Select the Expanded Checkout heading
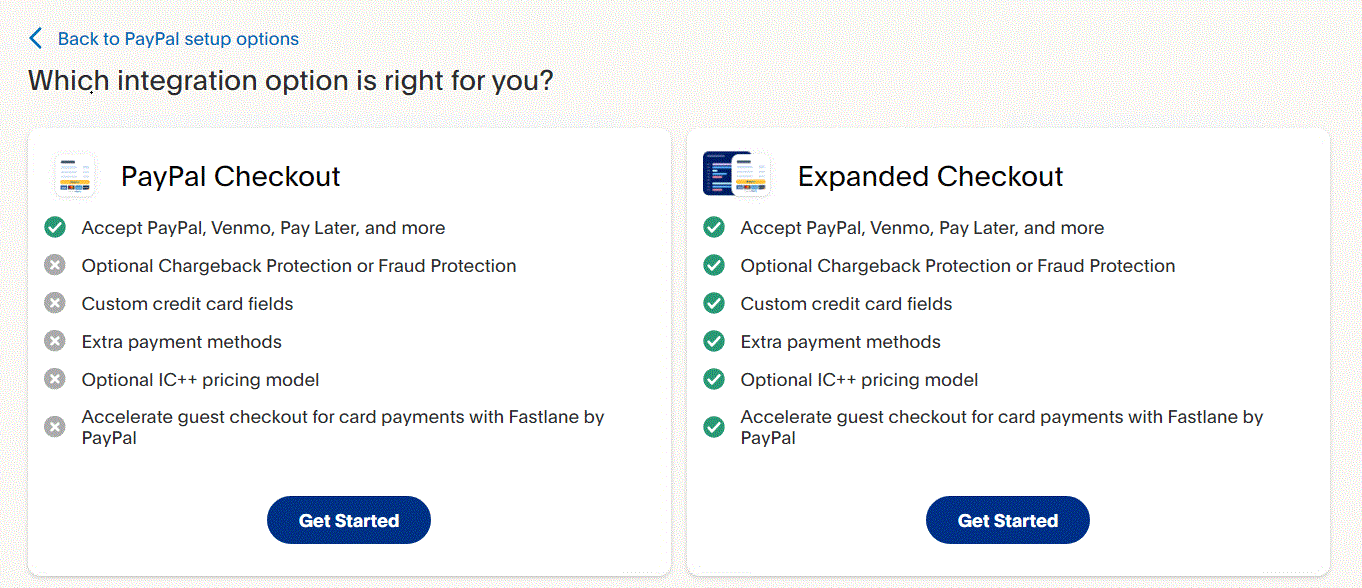This screenshot has height=588, width=1362. click(931, 177)
